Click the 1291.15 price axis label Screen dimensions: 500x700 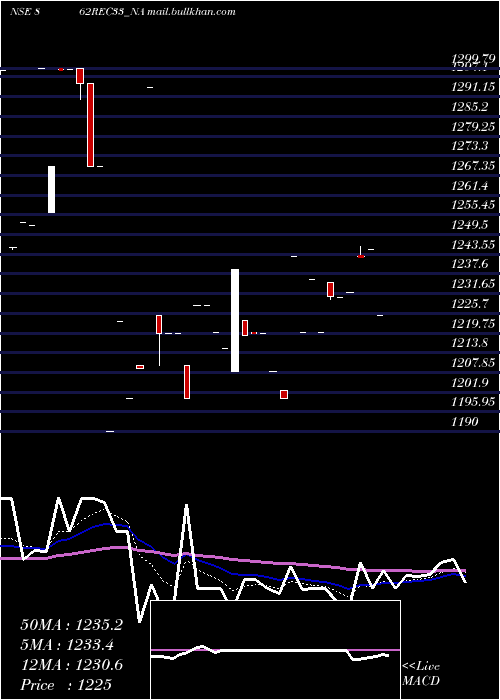click(x=473, y=87)
